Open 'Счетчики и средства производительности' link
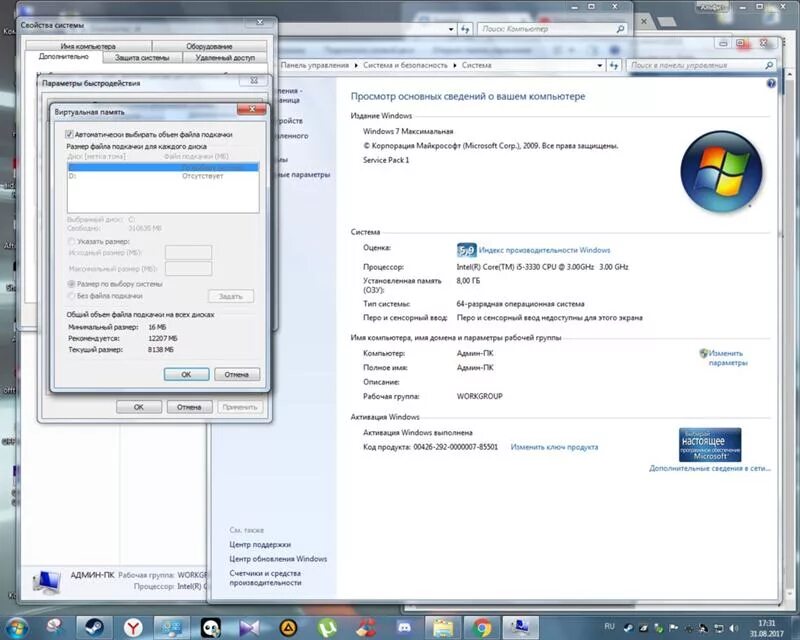 pos(265,578)
